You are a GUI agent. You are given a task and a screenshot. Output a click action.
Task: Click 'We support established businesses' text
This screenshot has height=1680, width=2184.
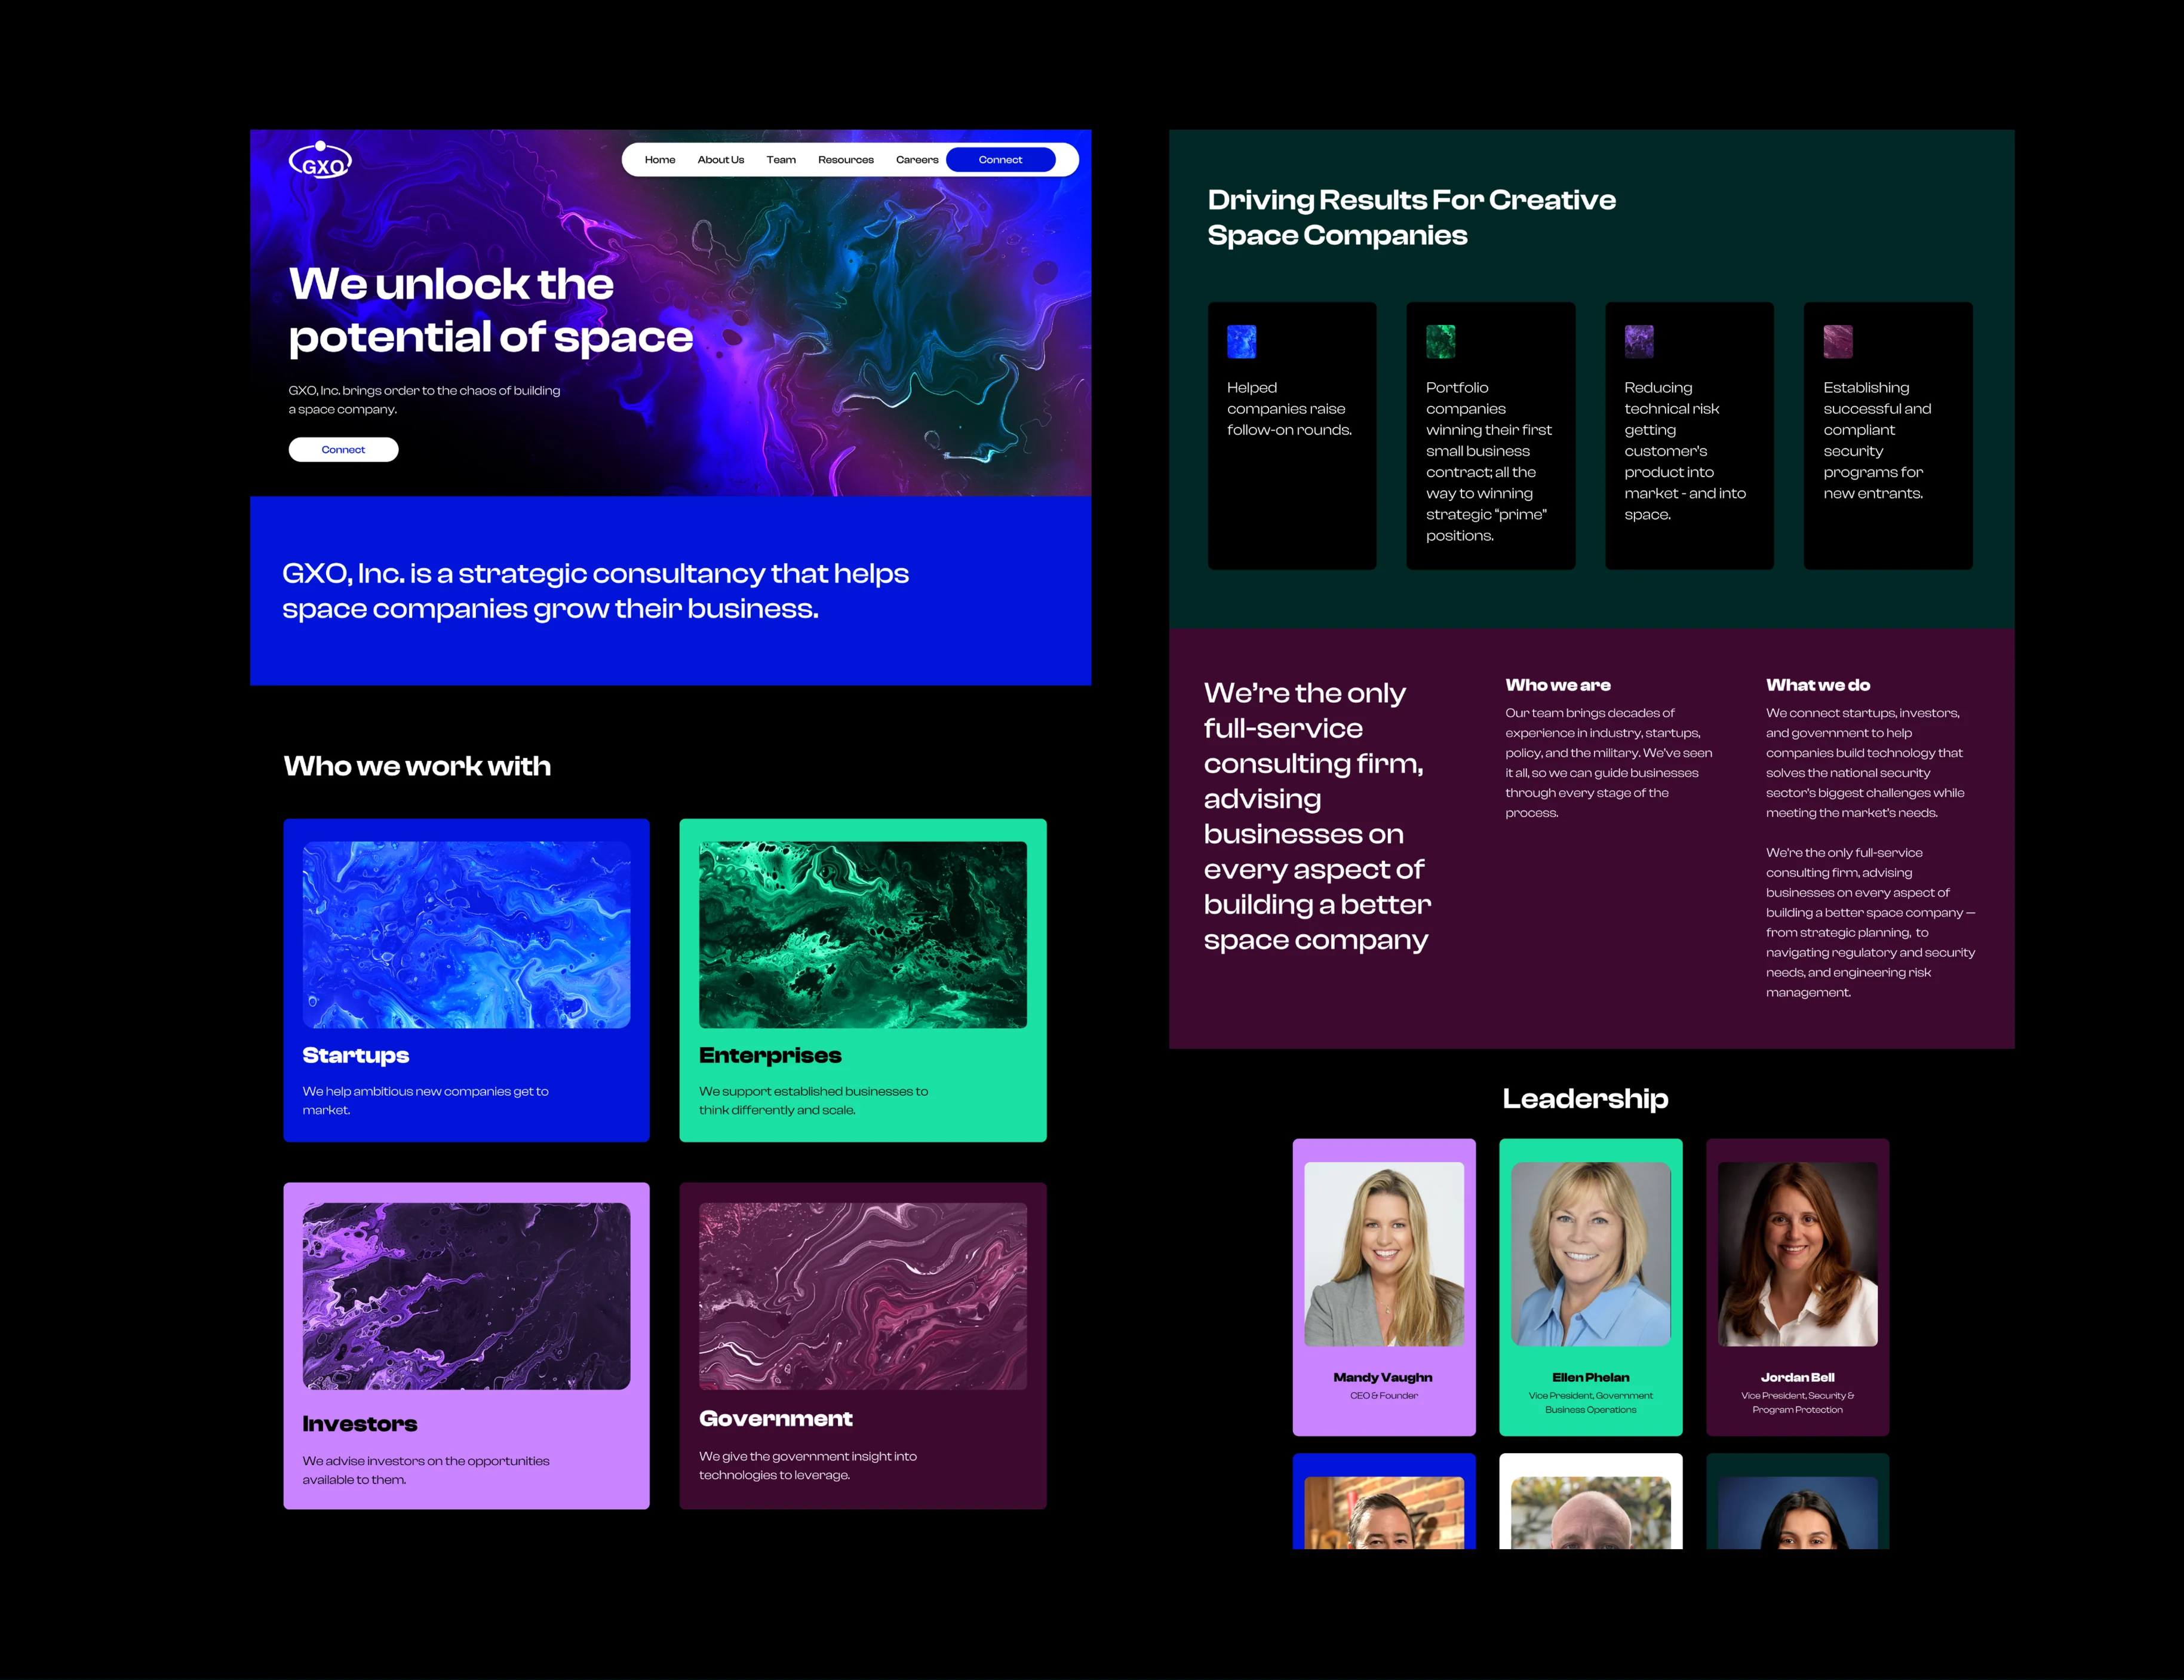pos(814,1101)
